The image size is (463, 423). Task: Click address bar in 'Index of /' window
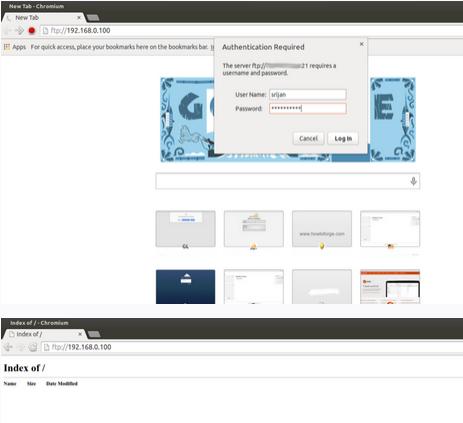[x=253, y=347]
